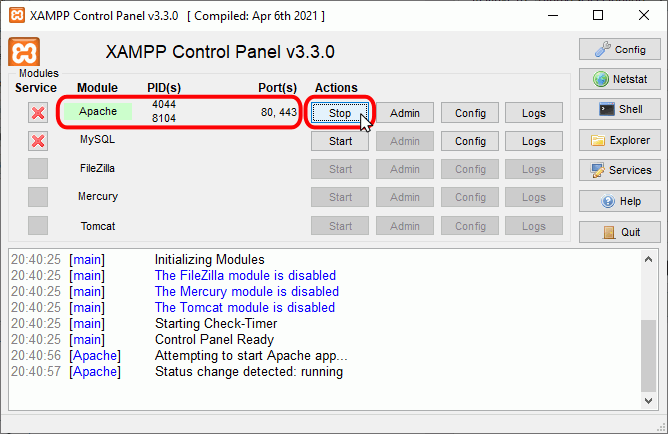Quit XAMPP via door icon button
This screenshot has width=668, height=434.
pos(619,232)
